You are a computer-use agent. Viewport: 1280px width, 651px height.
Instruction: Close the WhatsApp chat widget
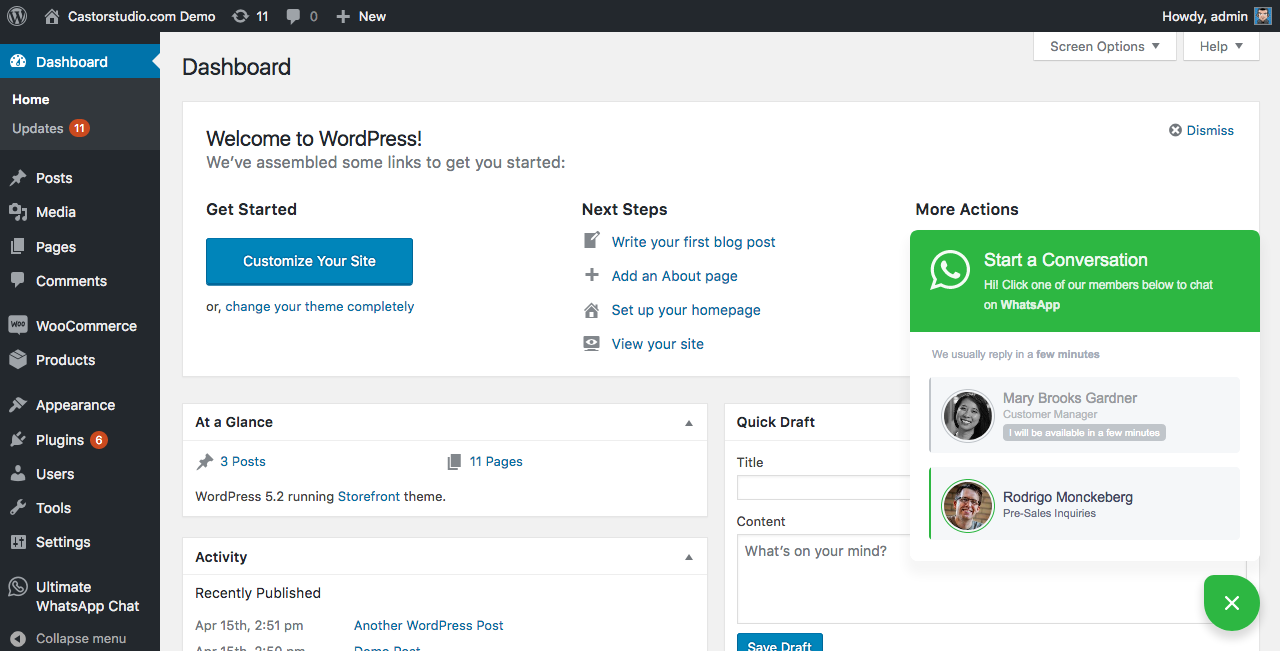(1231, 603)
